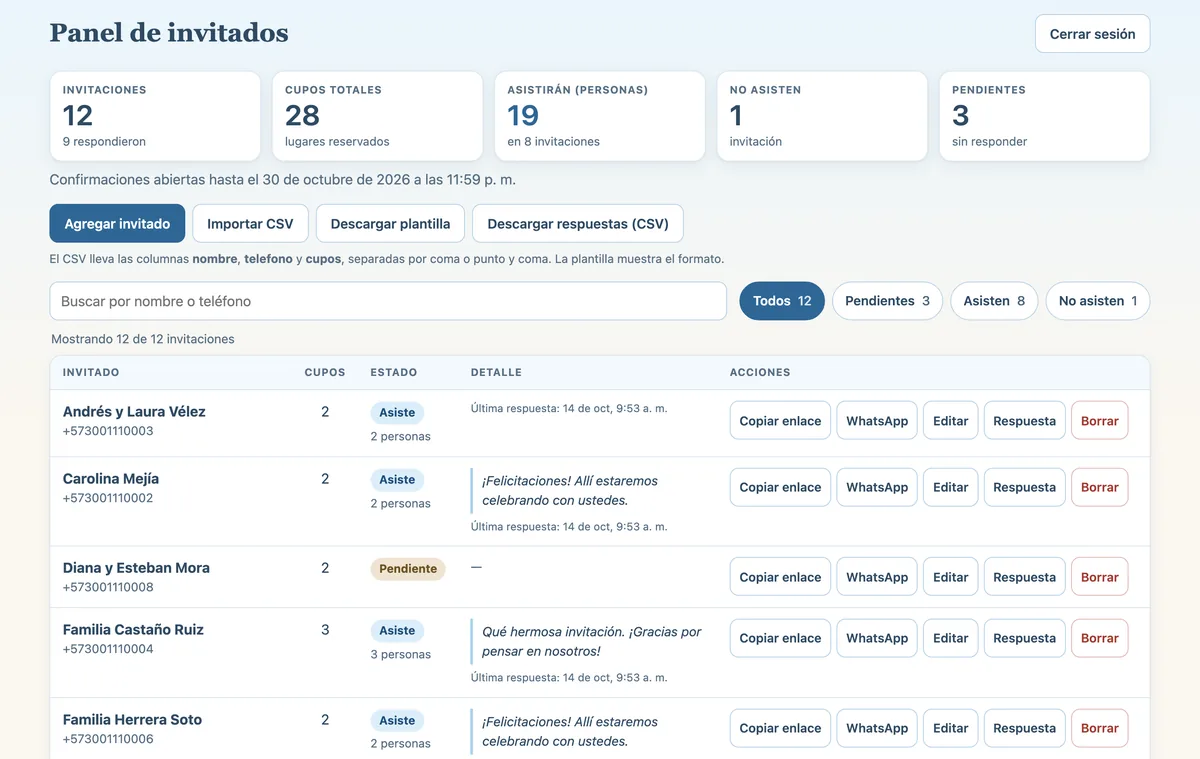
Task: Click Agregar invitado button
Action: 117,224
